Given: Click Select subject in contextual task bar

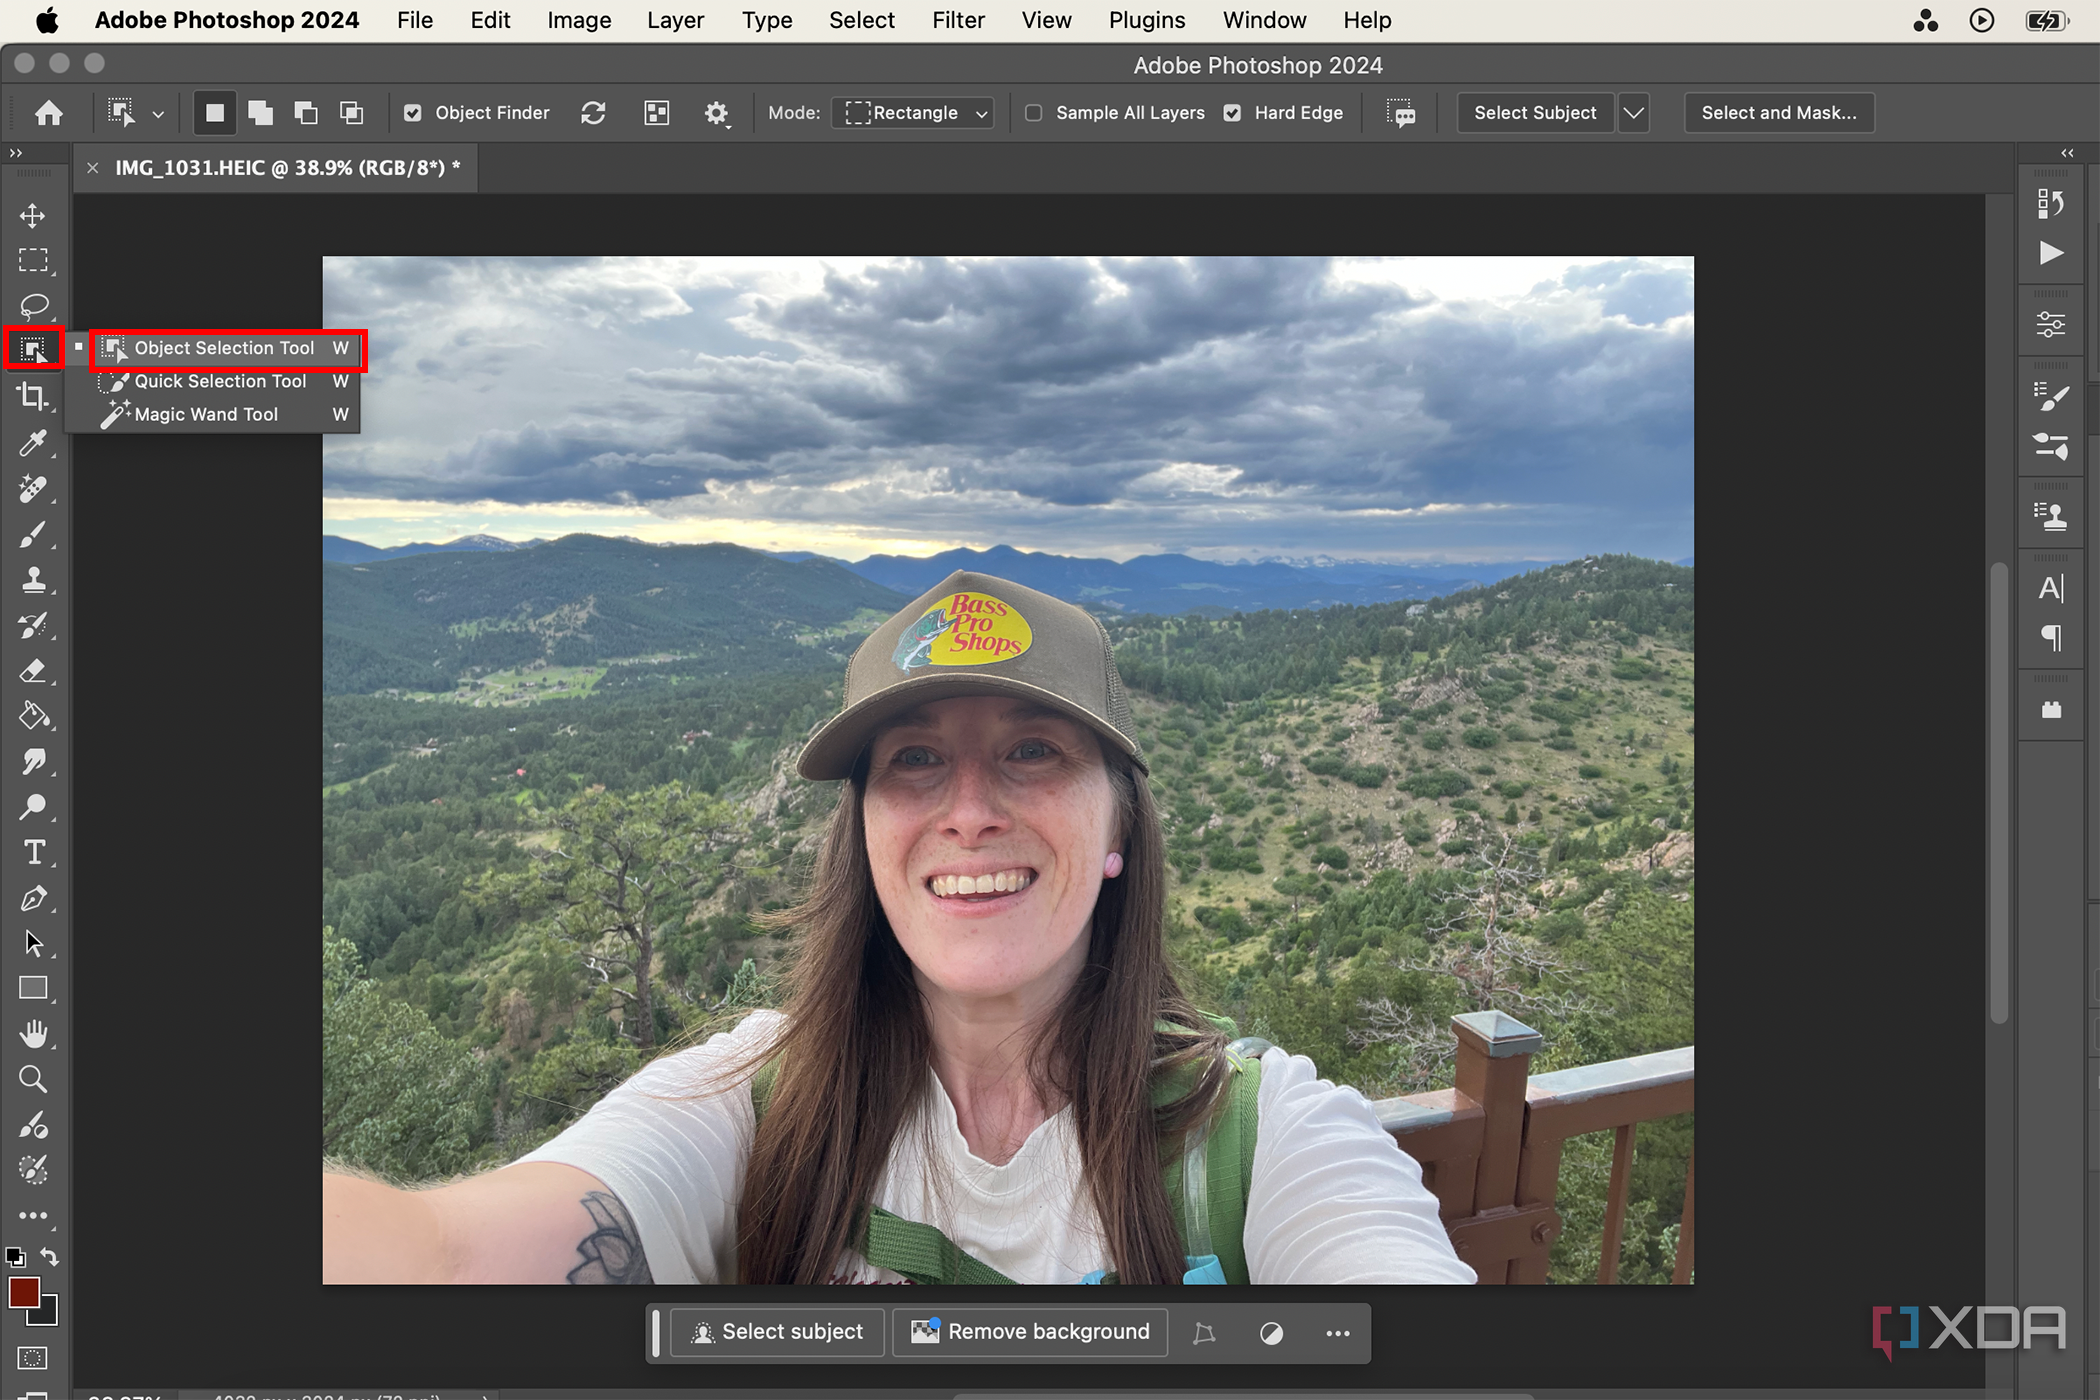Looking at the screenshot, I should [777, 1332].
